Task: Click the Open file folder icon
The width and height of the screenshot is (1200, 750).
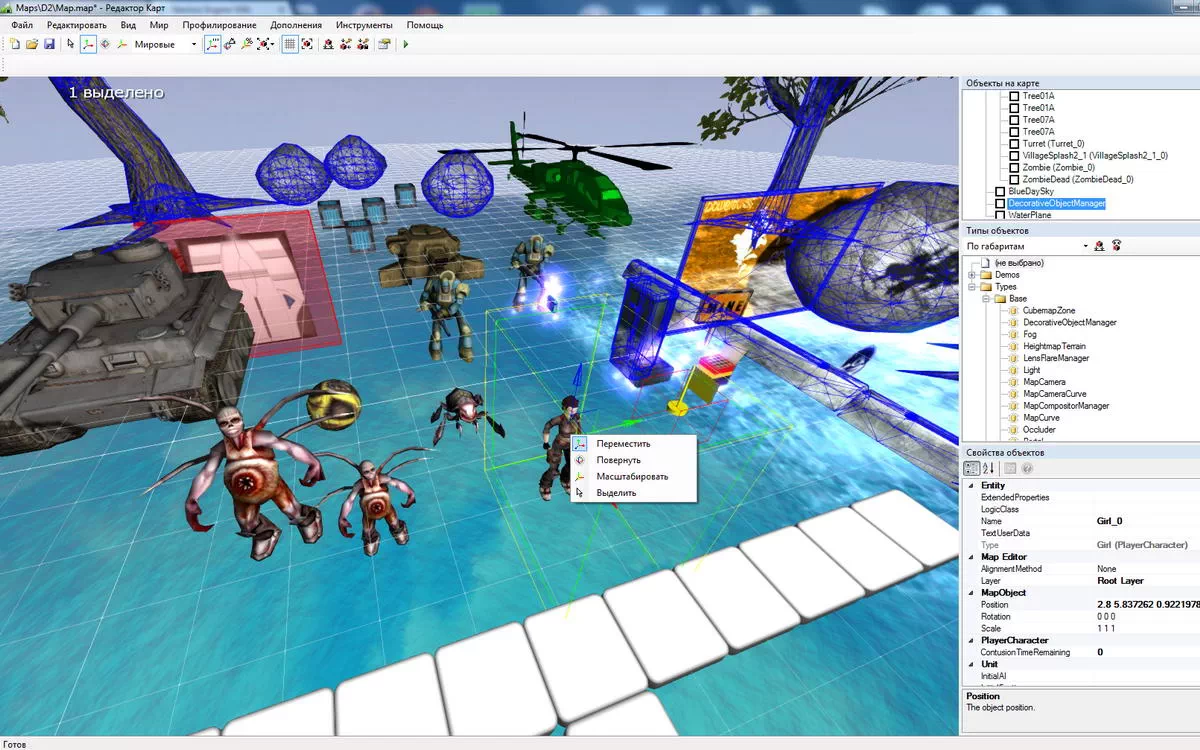Action: 32,44
